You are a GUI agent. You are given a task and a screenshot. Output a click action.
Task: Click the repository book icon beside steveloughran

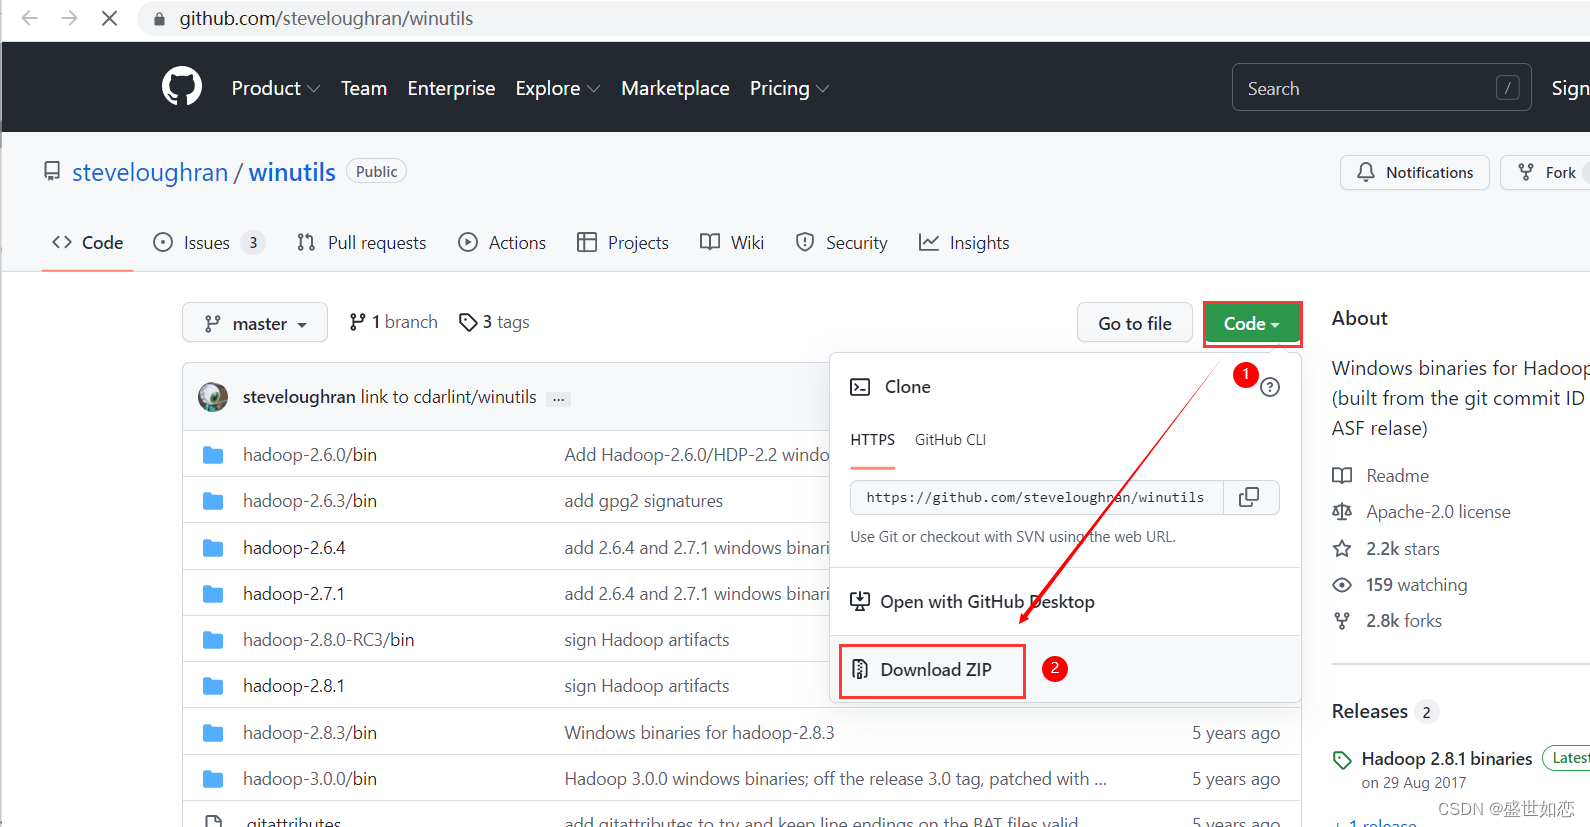[52, 172]
